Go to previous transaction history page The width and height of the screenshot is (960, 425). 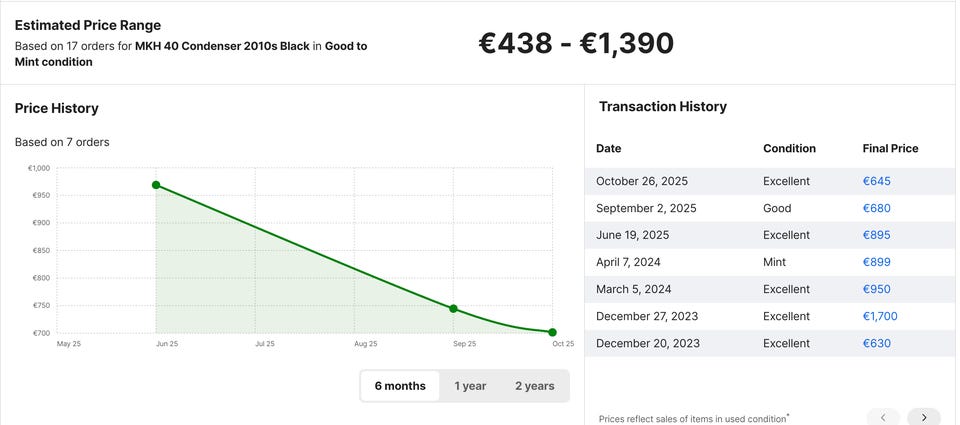883,416
